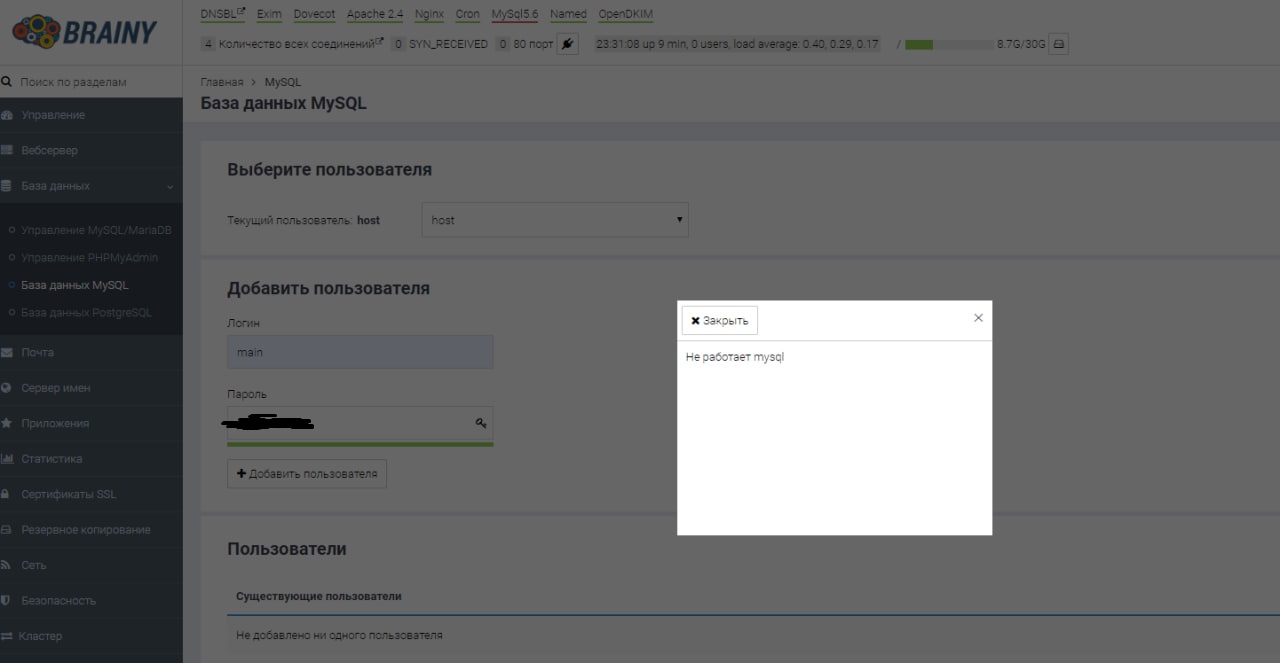Click the Добавить пользователя button
Screen dimensions: 1280x663
point(307,474)
